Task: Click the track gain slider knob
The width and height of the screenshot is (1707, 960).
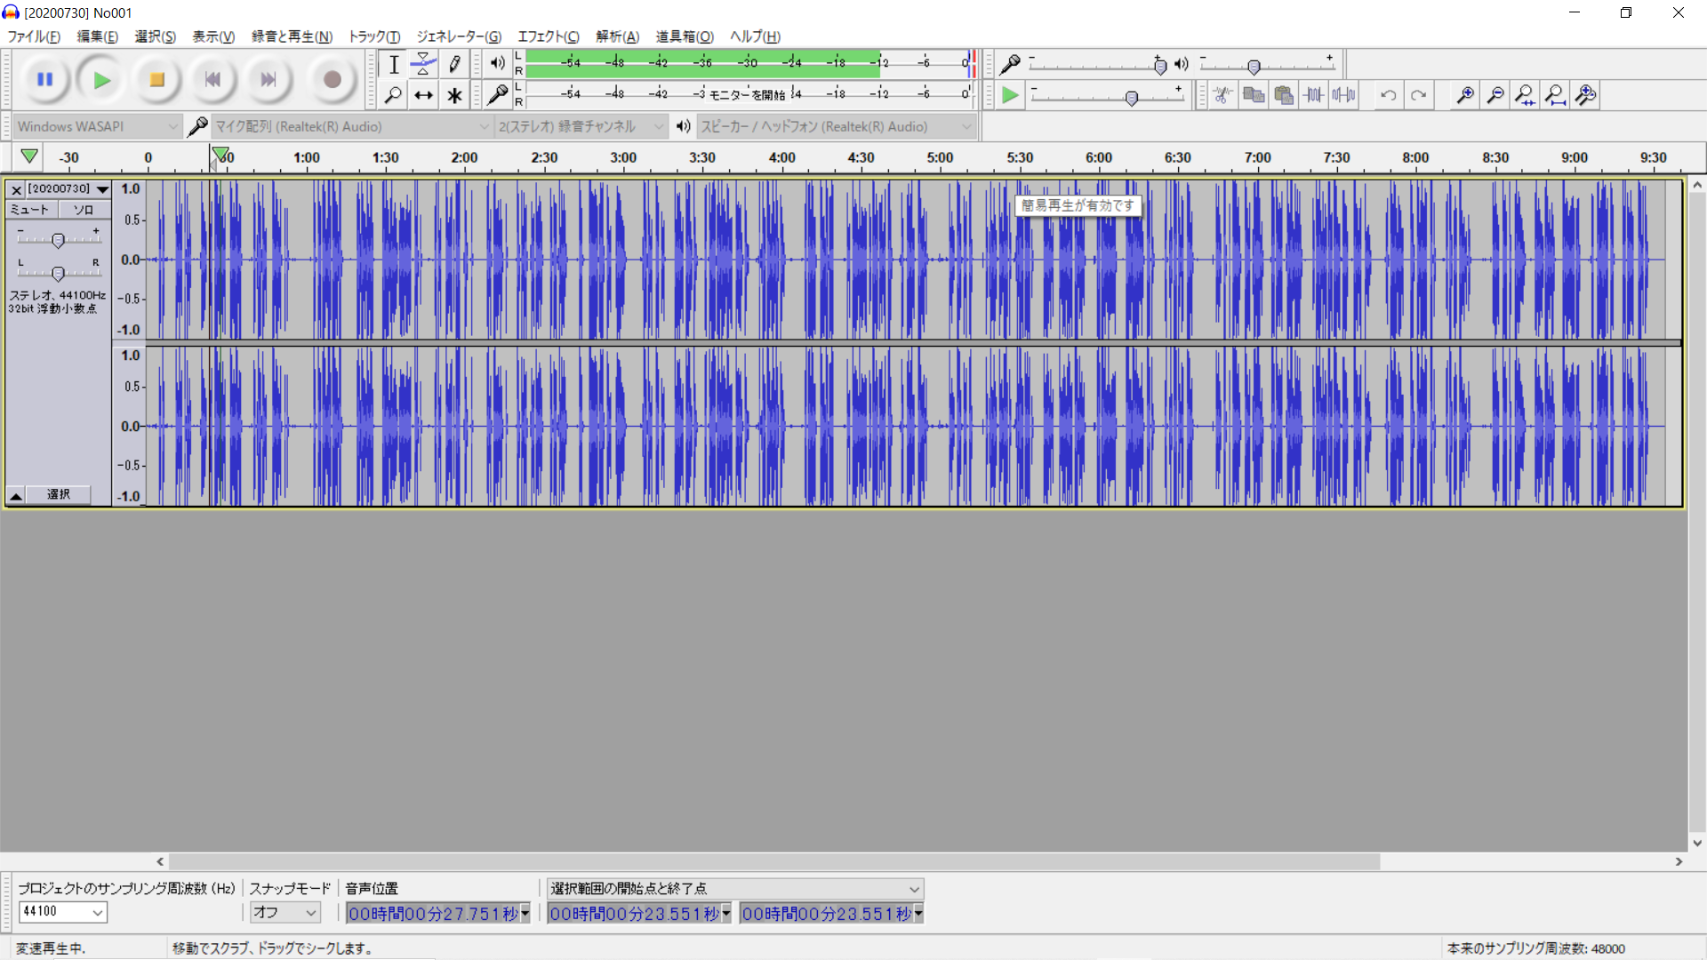Action: point(58,240)
